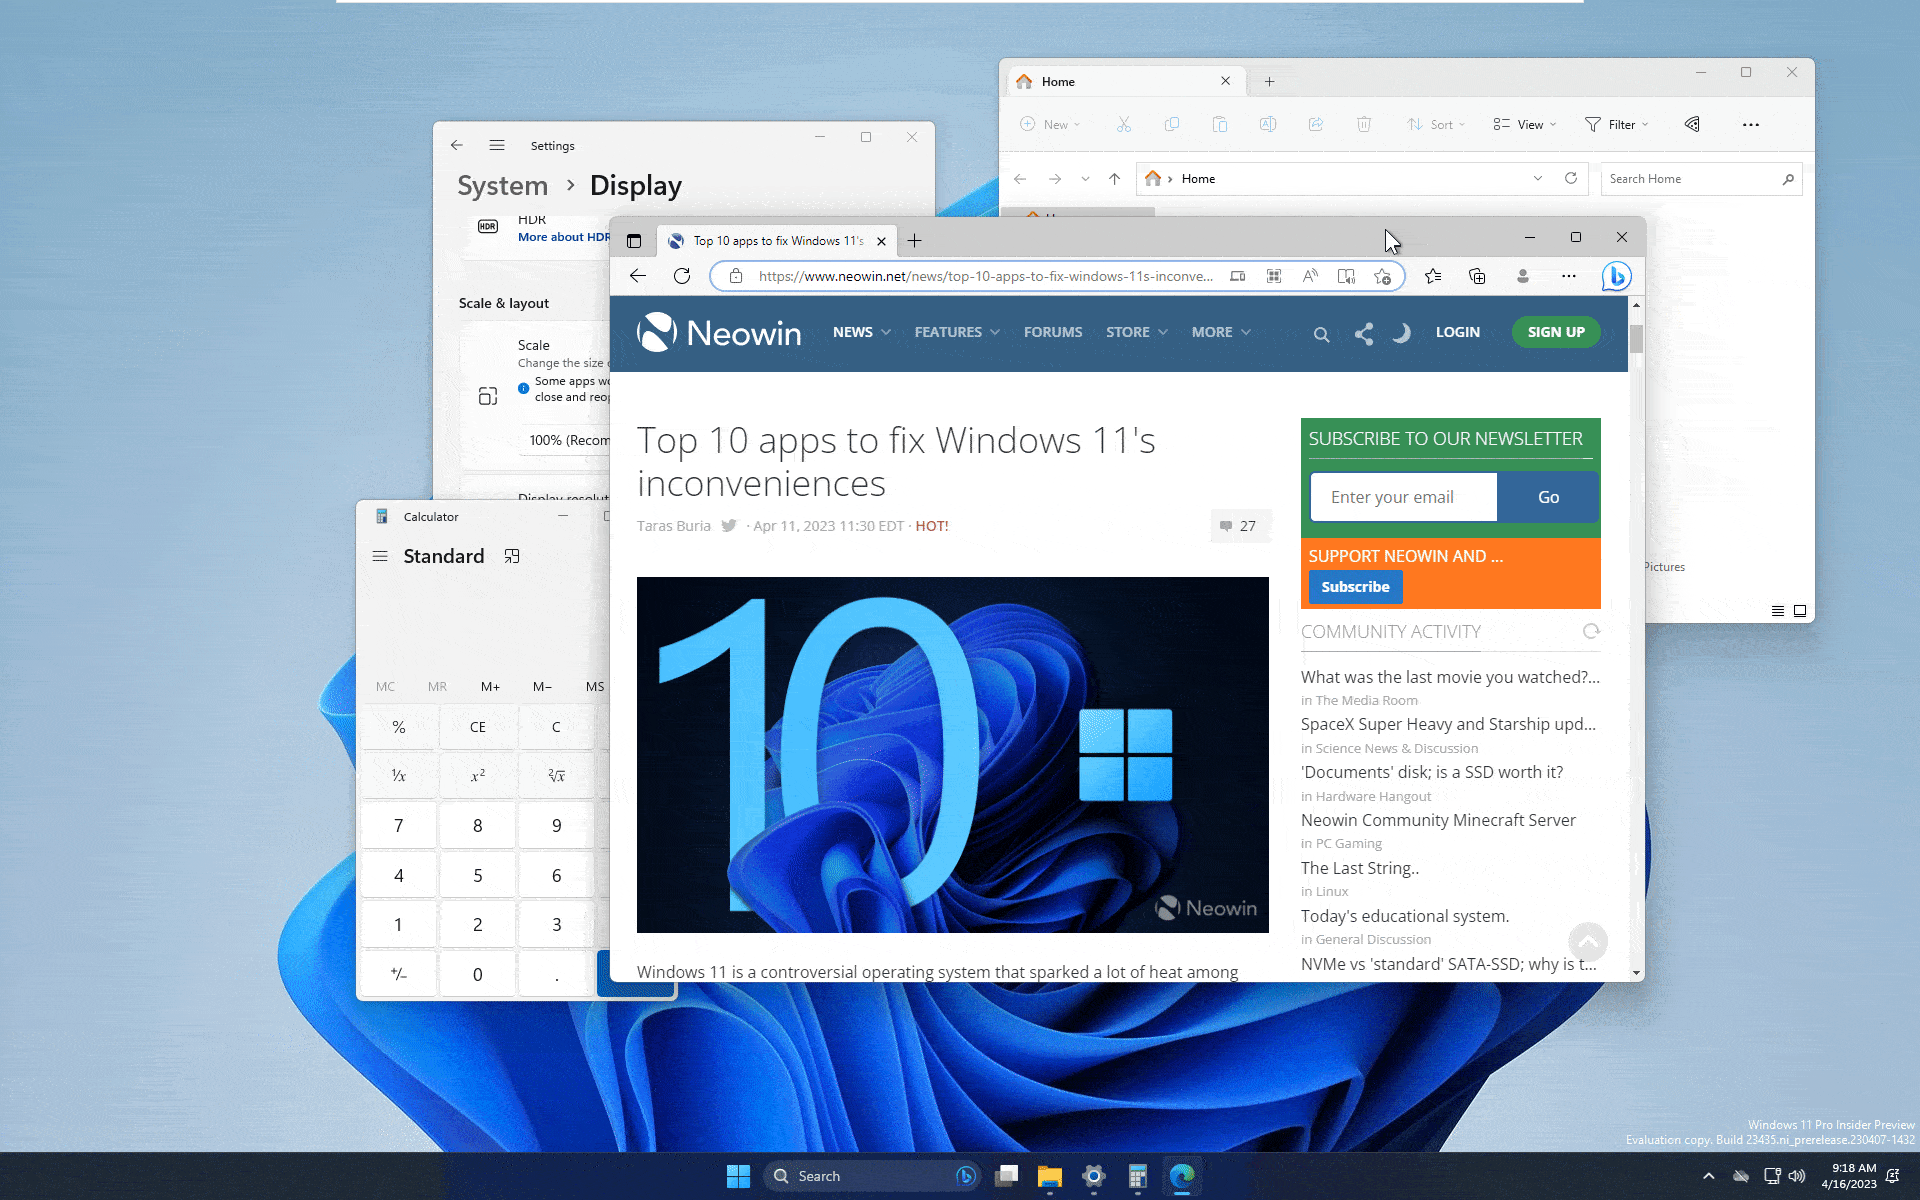Select the STORE tab on Neowin navbar
This screenshot has width=1920, height=1200.
1127,332
